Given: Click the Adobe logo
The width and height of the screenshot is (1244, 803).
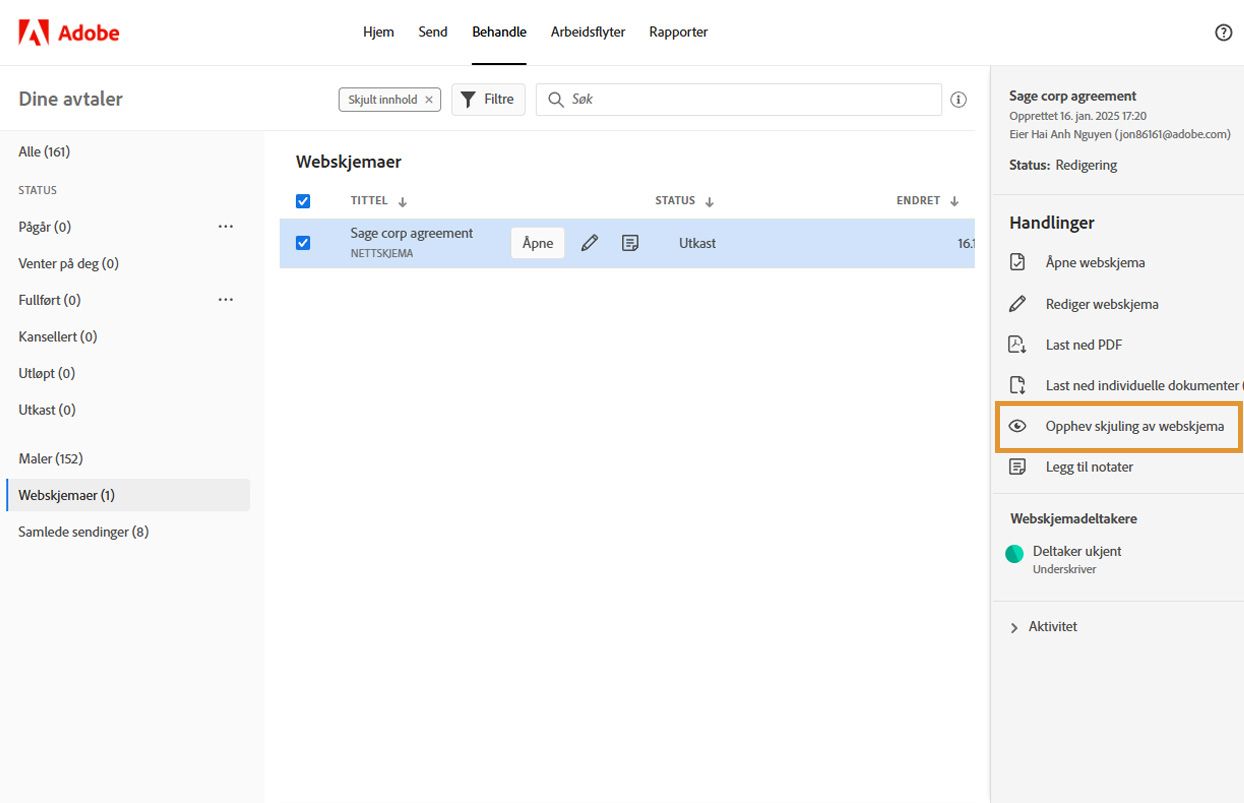Looking at the screenshot, I should tap(68, 32).
